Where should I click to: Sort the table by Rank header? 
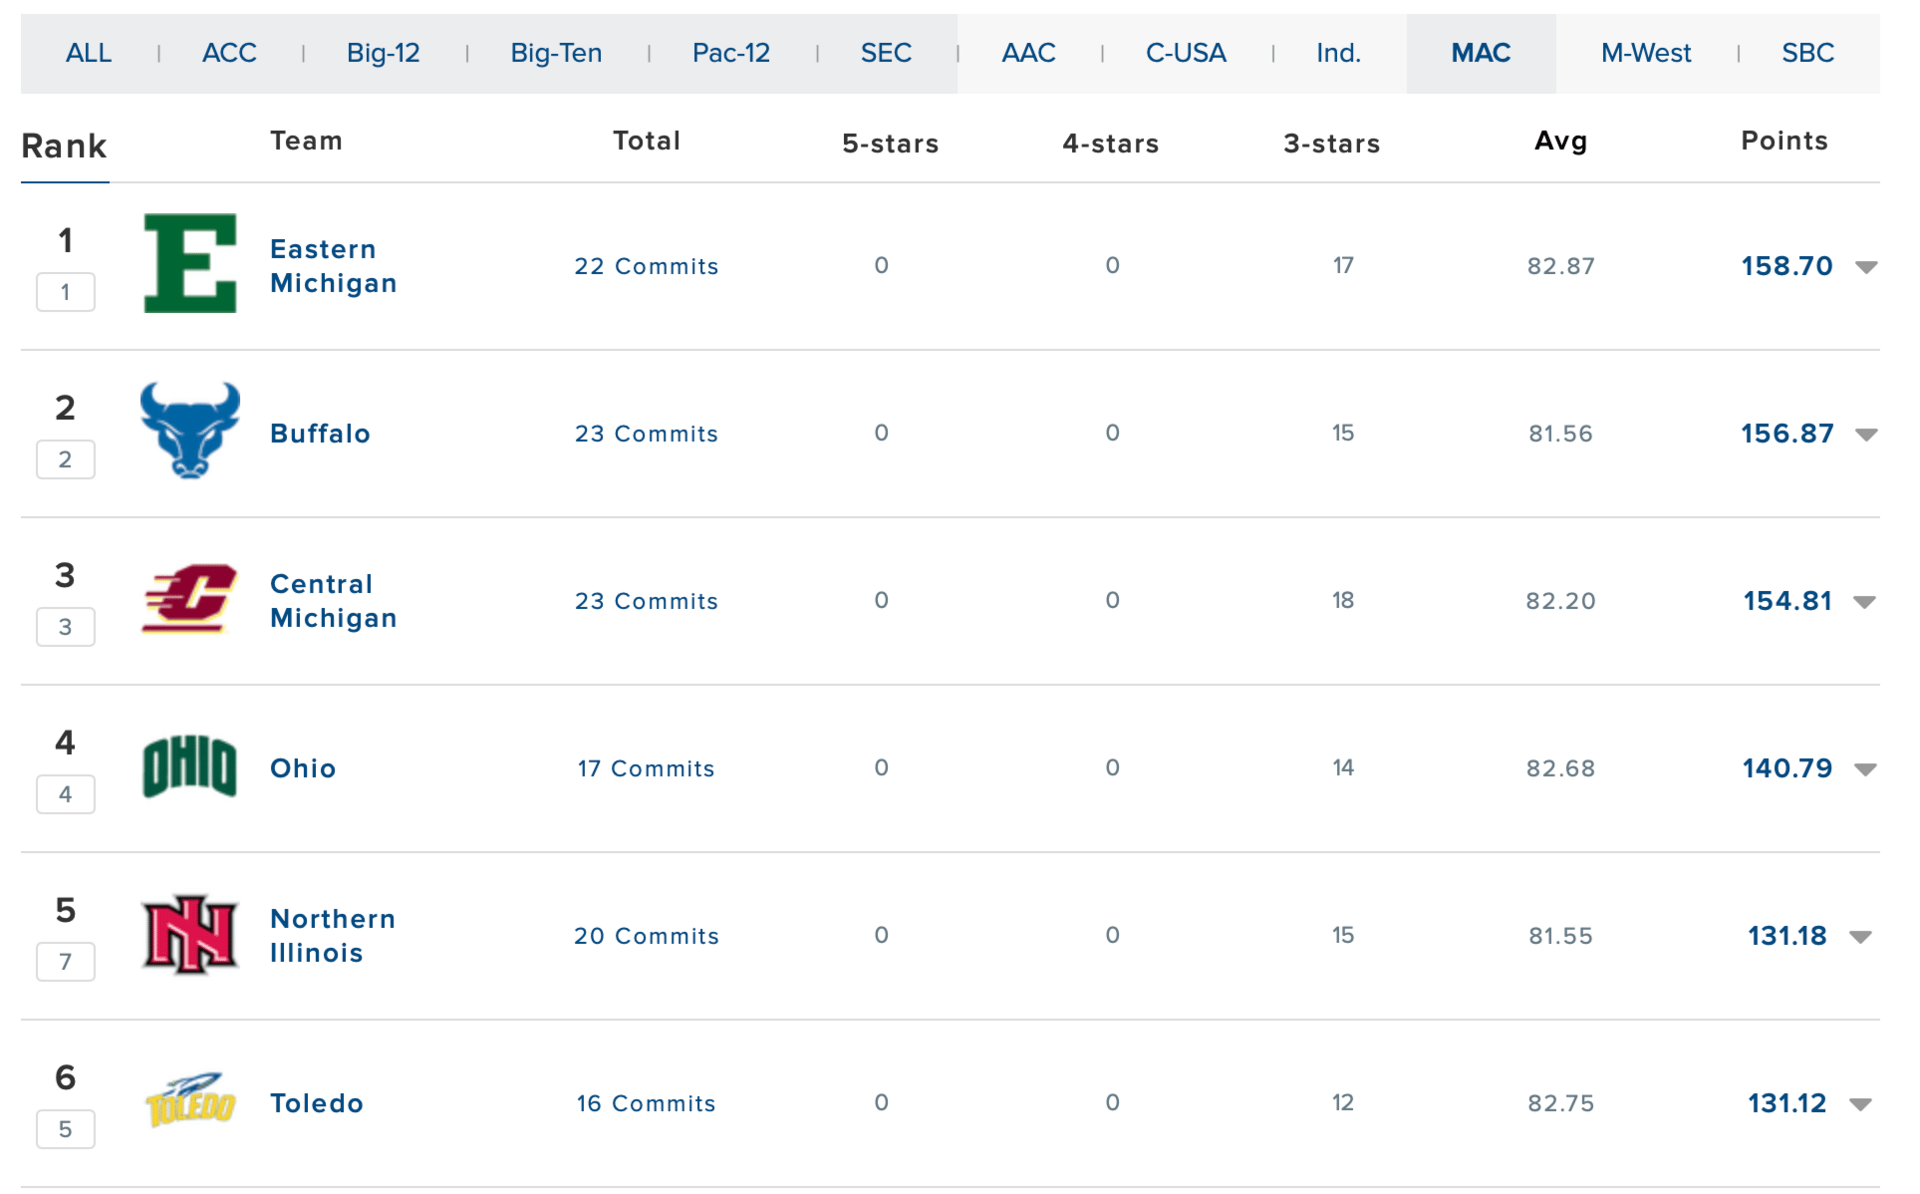coord(64,147)
